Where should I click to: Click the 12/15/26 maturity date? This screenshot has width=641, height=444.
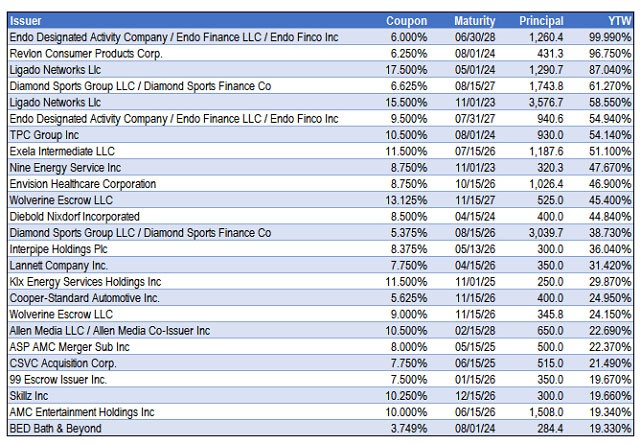[x=475, y=396]
